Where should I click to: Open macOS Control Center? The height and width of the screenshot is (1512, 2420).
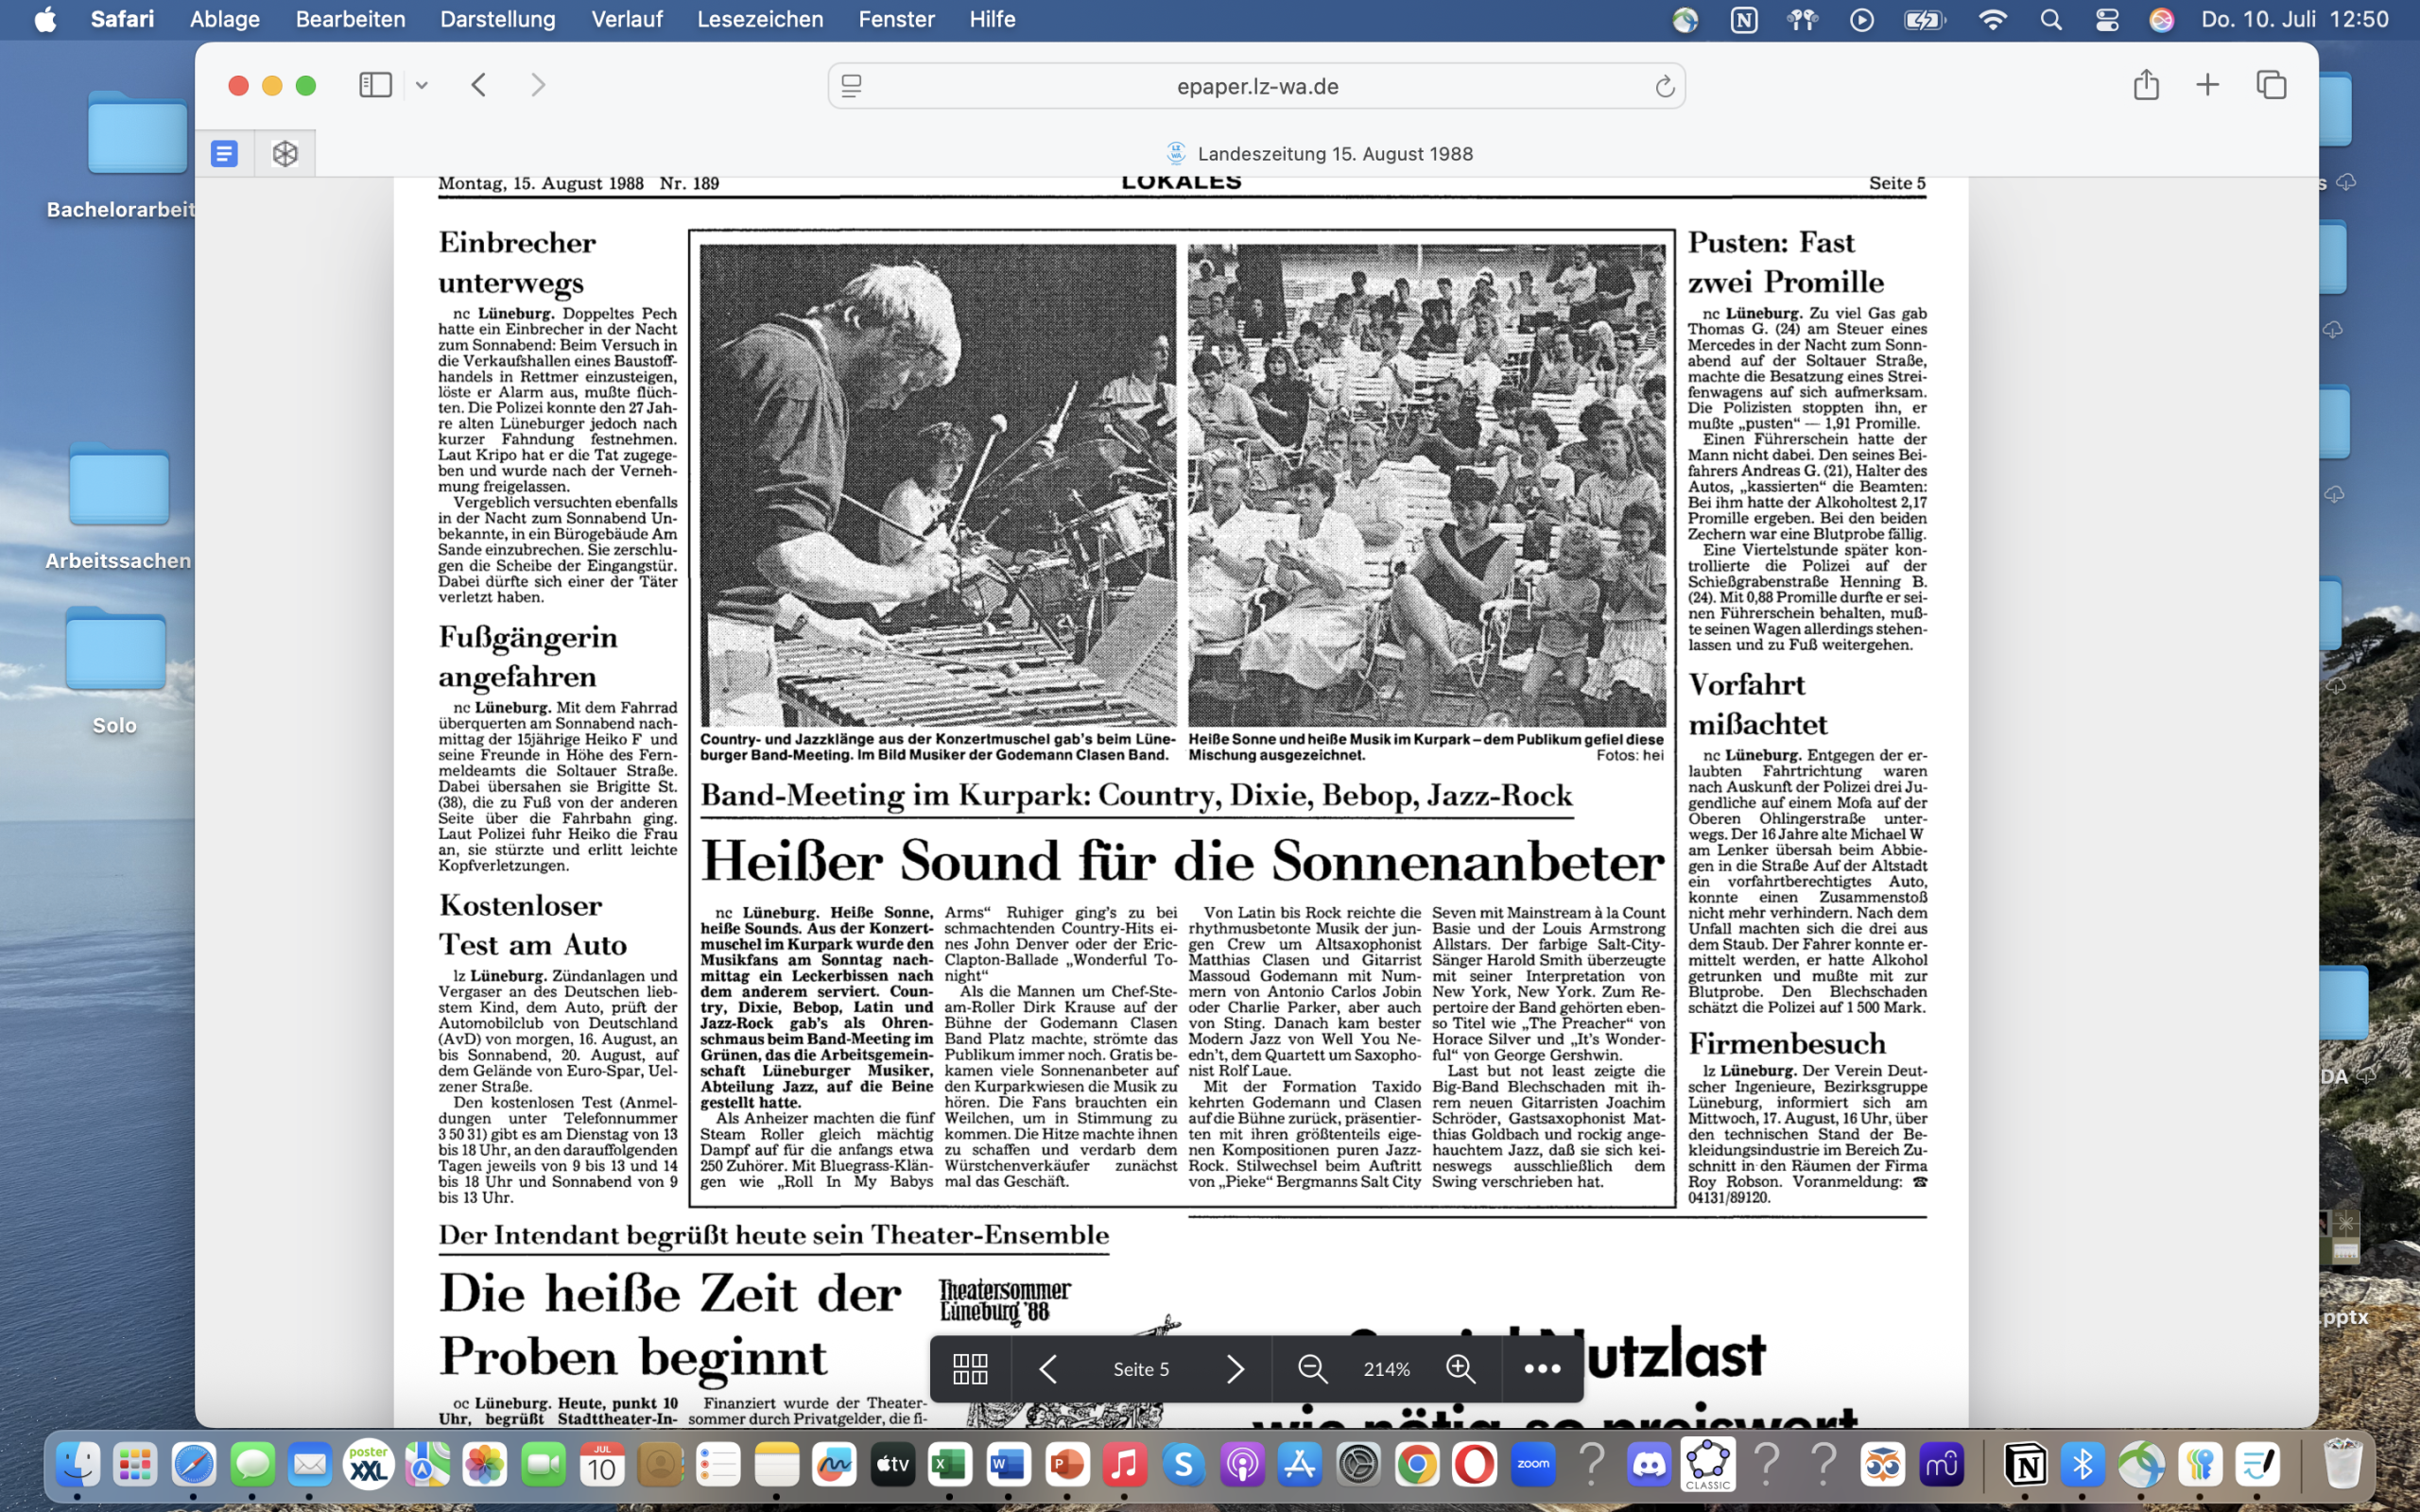2106,19
